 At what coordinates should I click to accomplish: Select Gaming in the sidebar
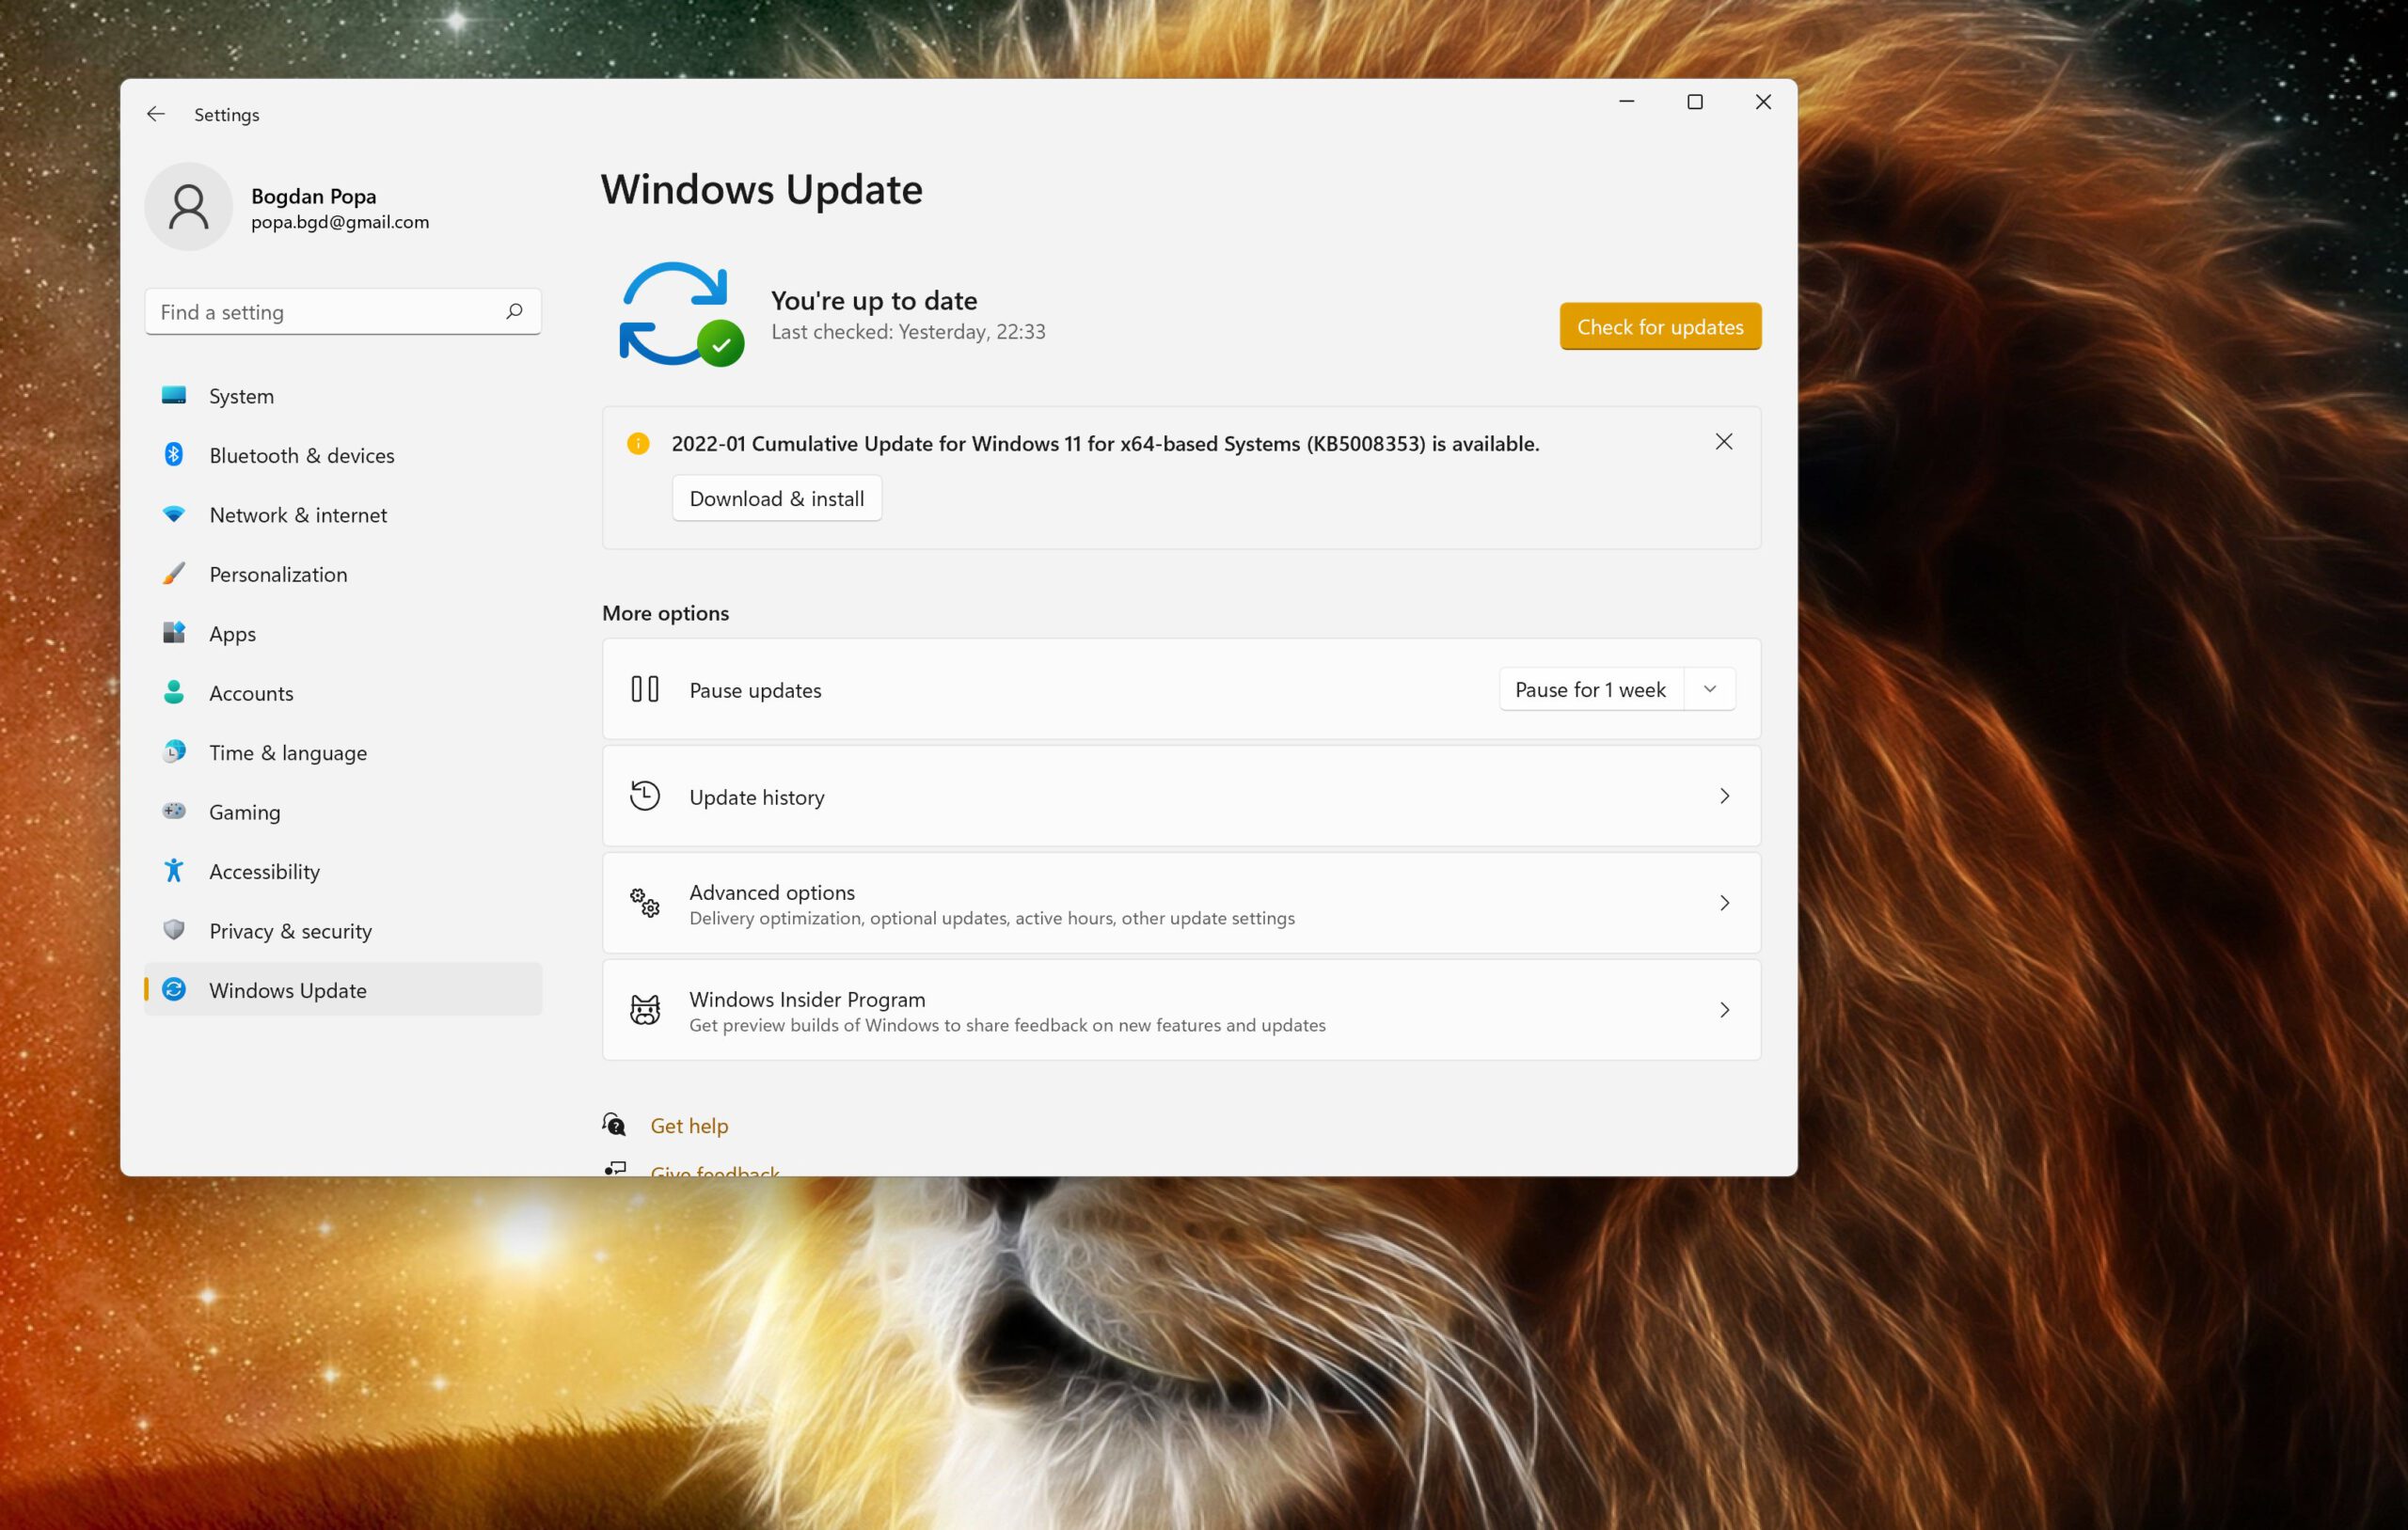click(x=343, y=812)
